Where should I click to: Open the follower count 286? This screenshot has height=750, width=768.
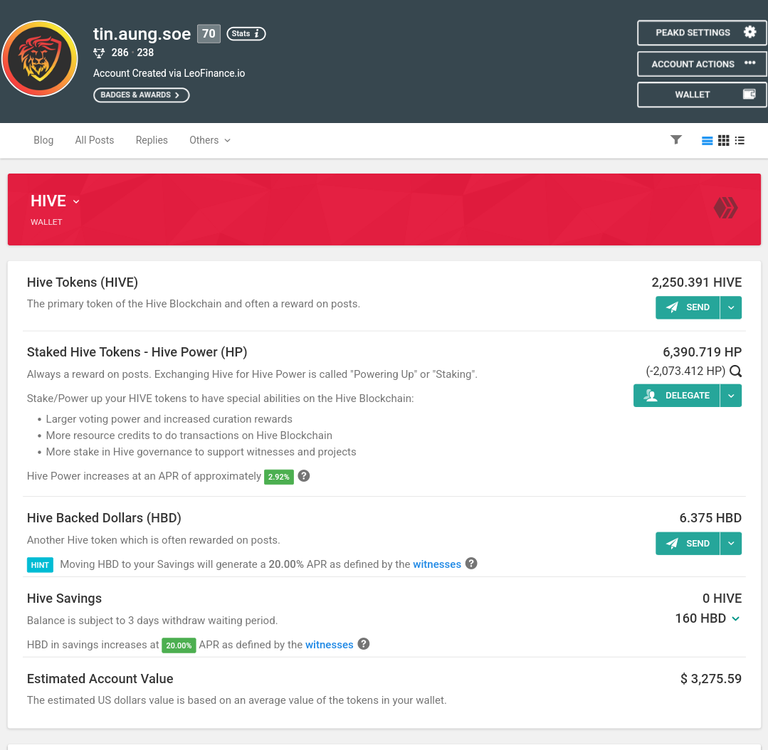120,52
